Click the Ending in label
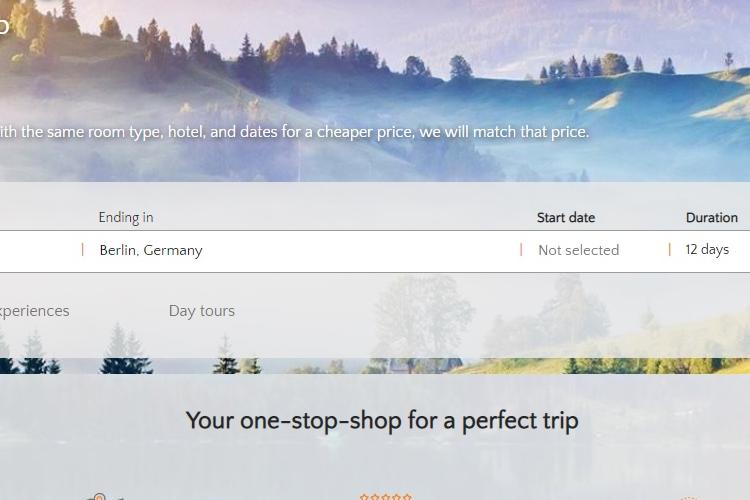Image resolution: width=750 pixels, height=500 pixels. click(x=126, y=217)
